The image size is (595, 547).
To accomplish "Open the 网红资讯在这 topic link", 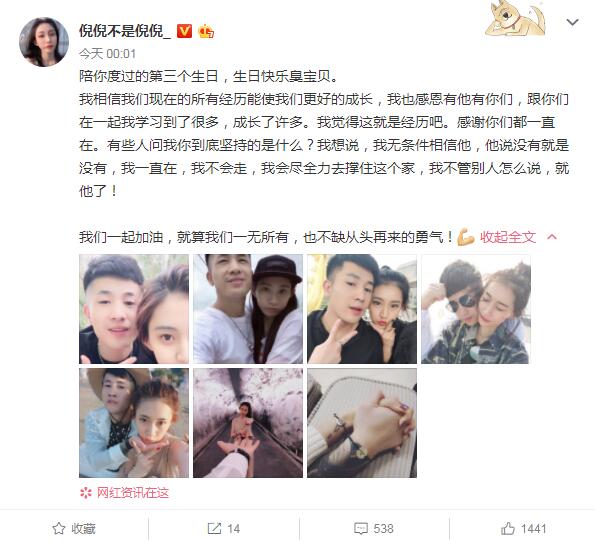I will pyautogui.click(x=133, y=493).
